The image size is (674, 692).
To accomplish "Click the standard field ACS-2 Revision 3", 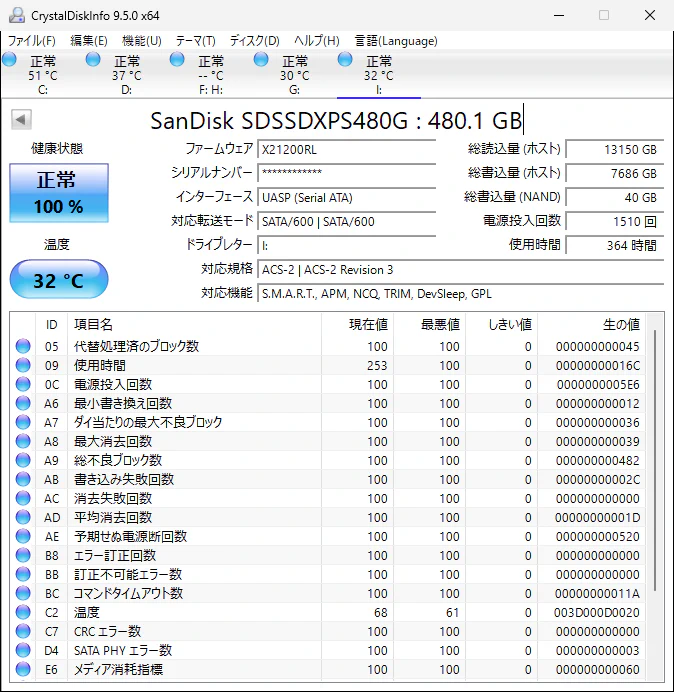I will [461, 270].
